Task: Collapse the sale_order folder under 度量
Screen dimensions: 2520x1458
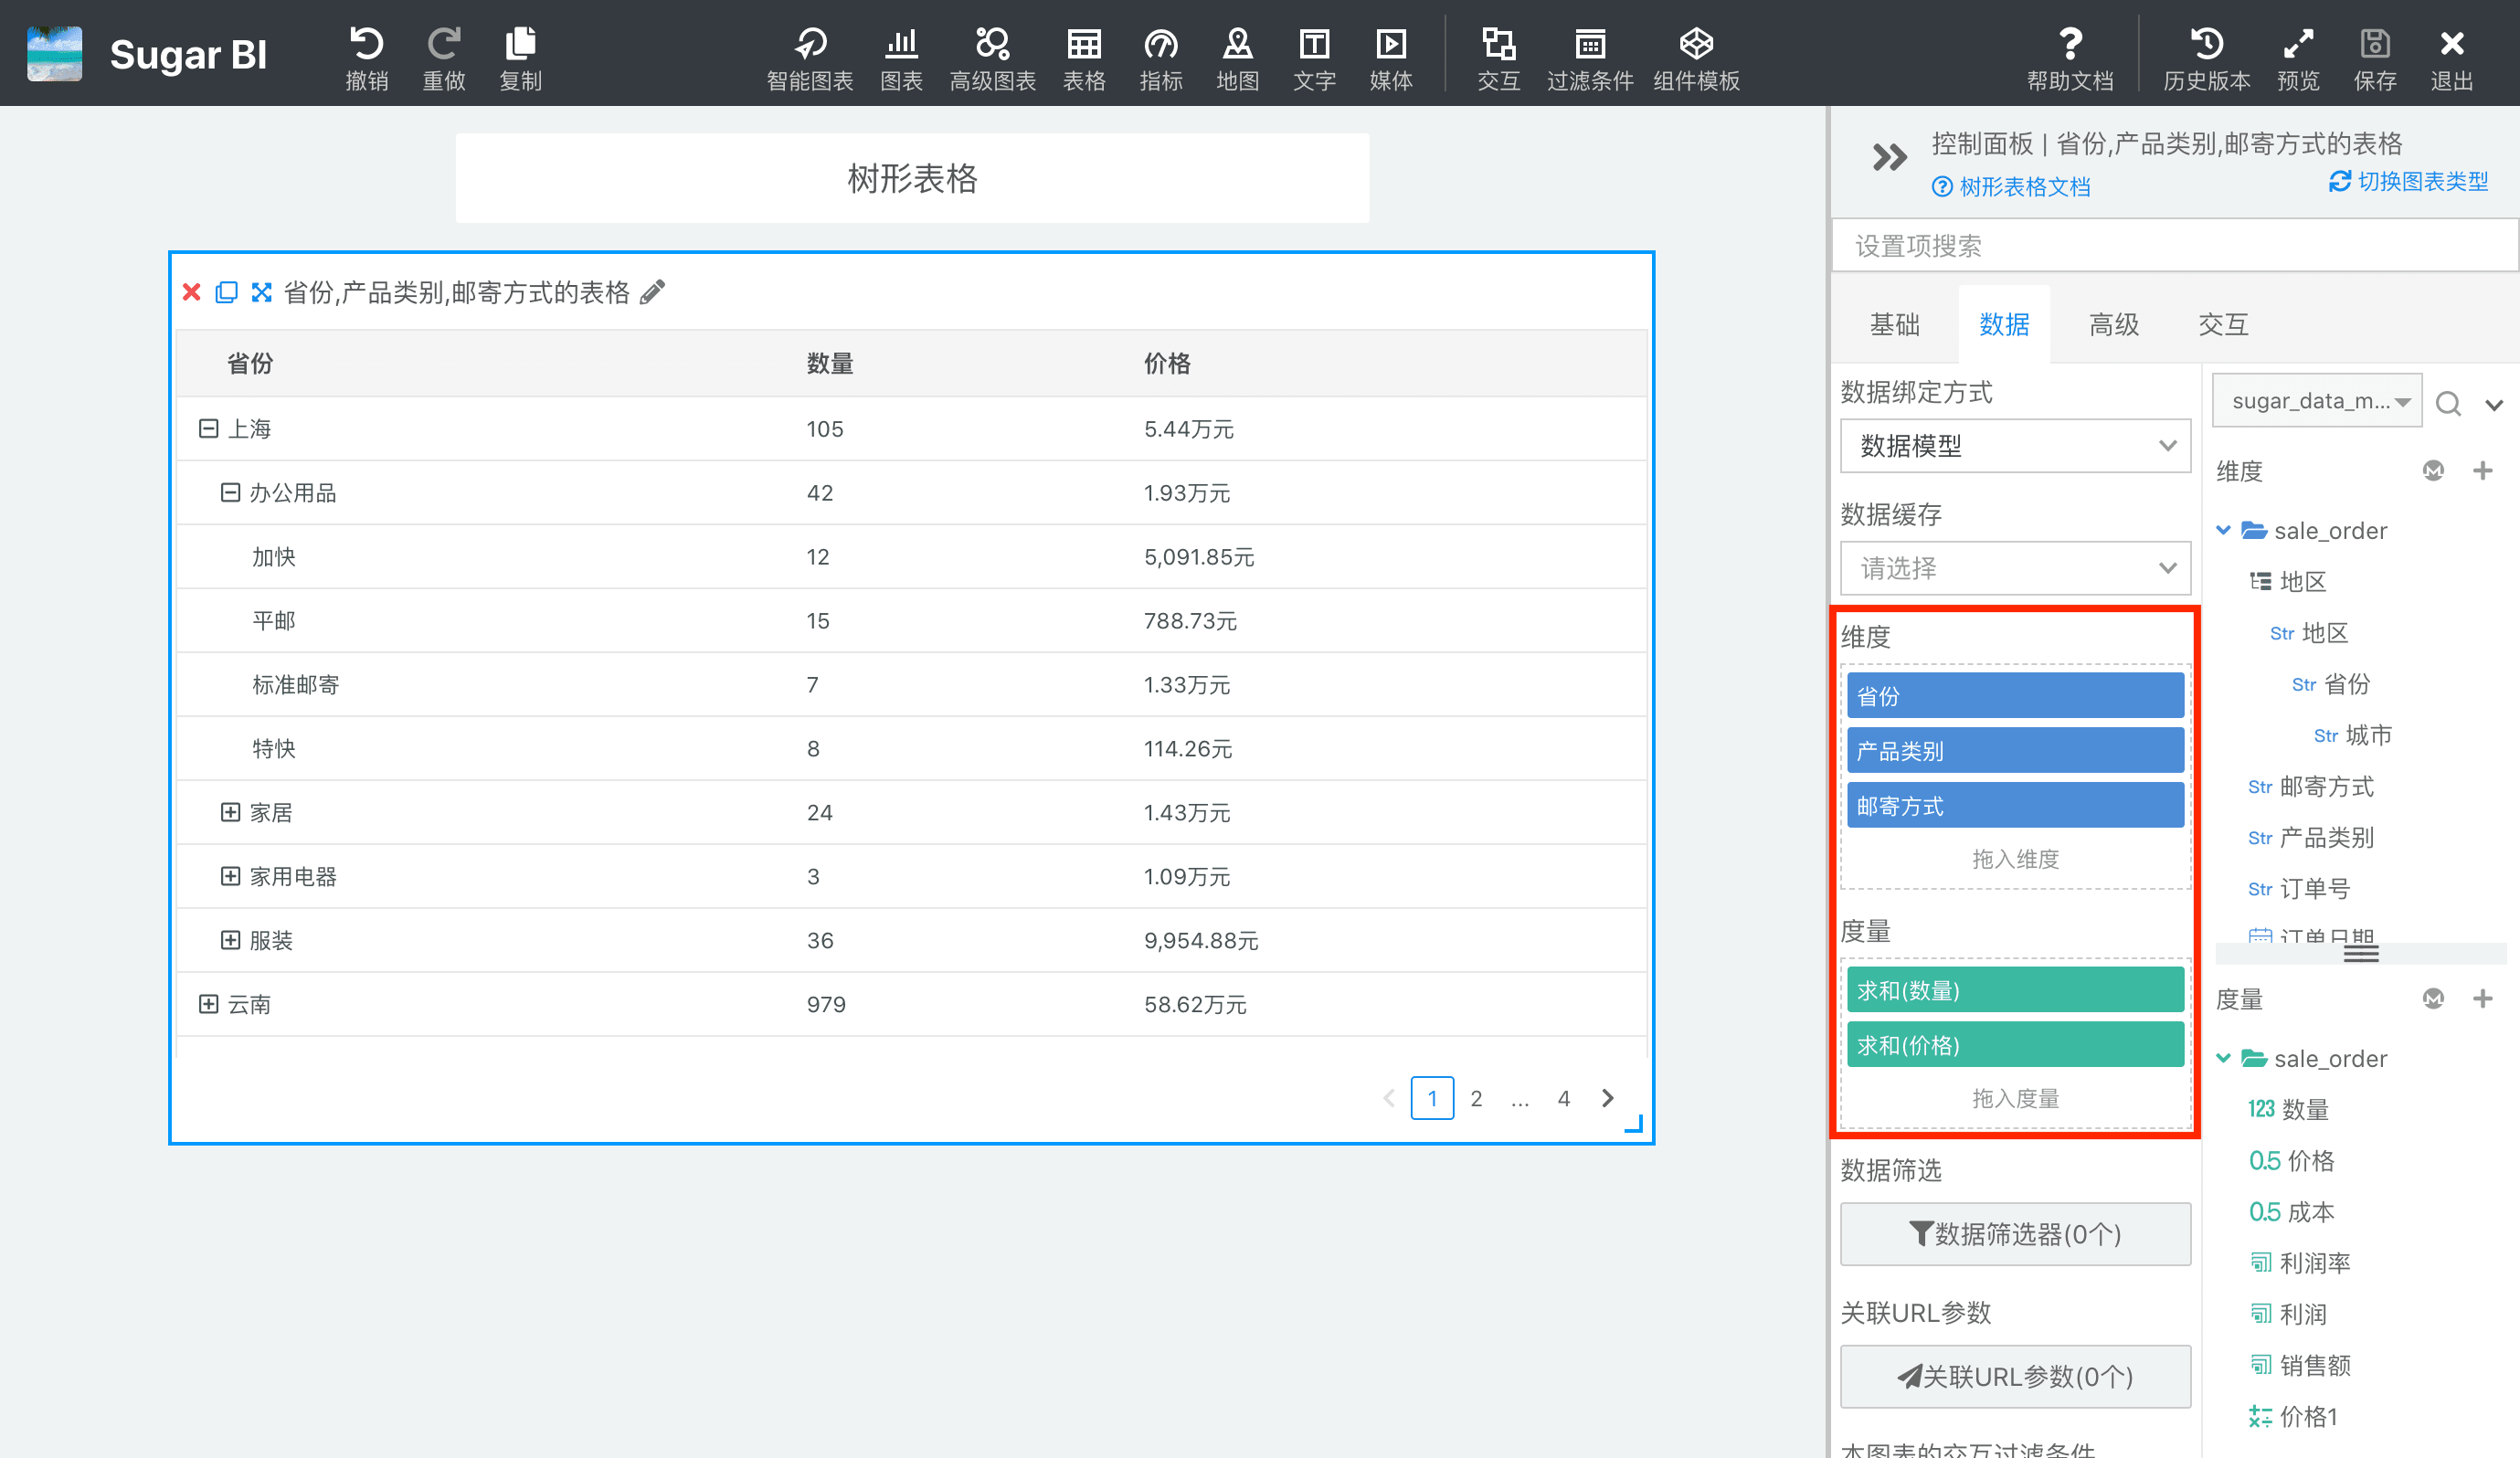Action: pyautogui.click(x=2223, y=1058)
